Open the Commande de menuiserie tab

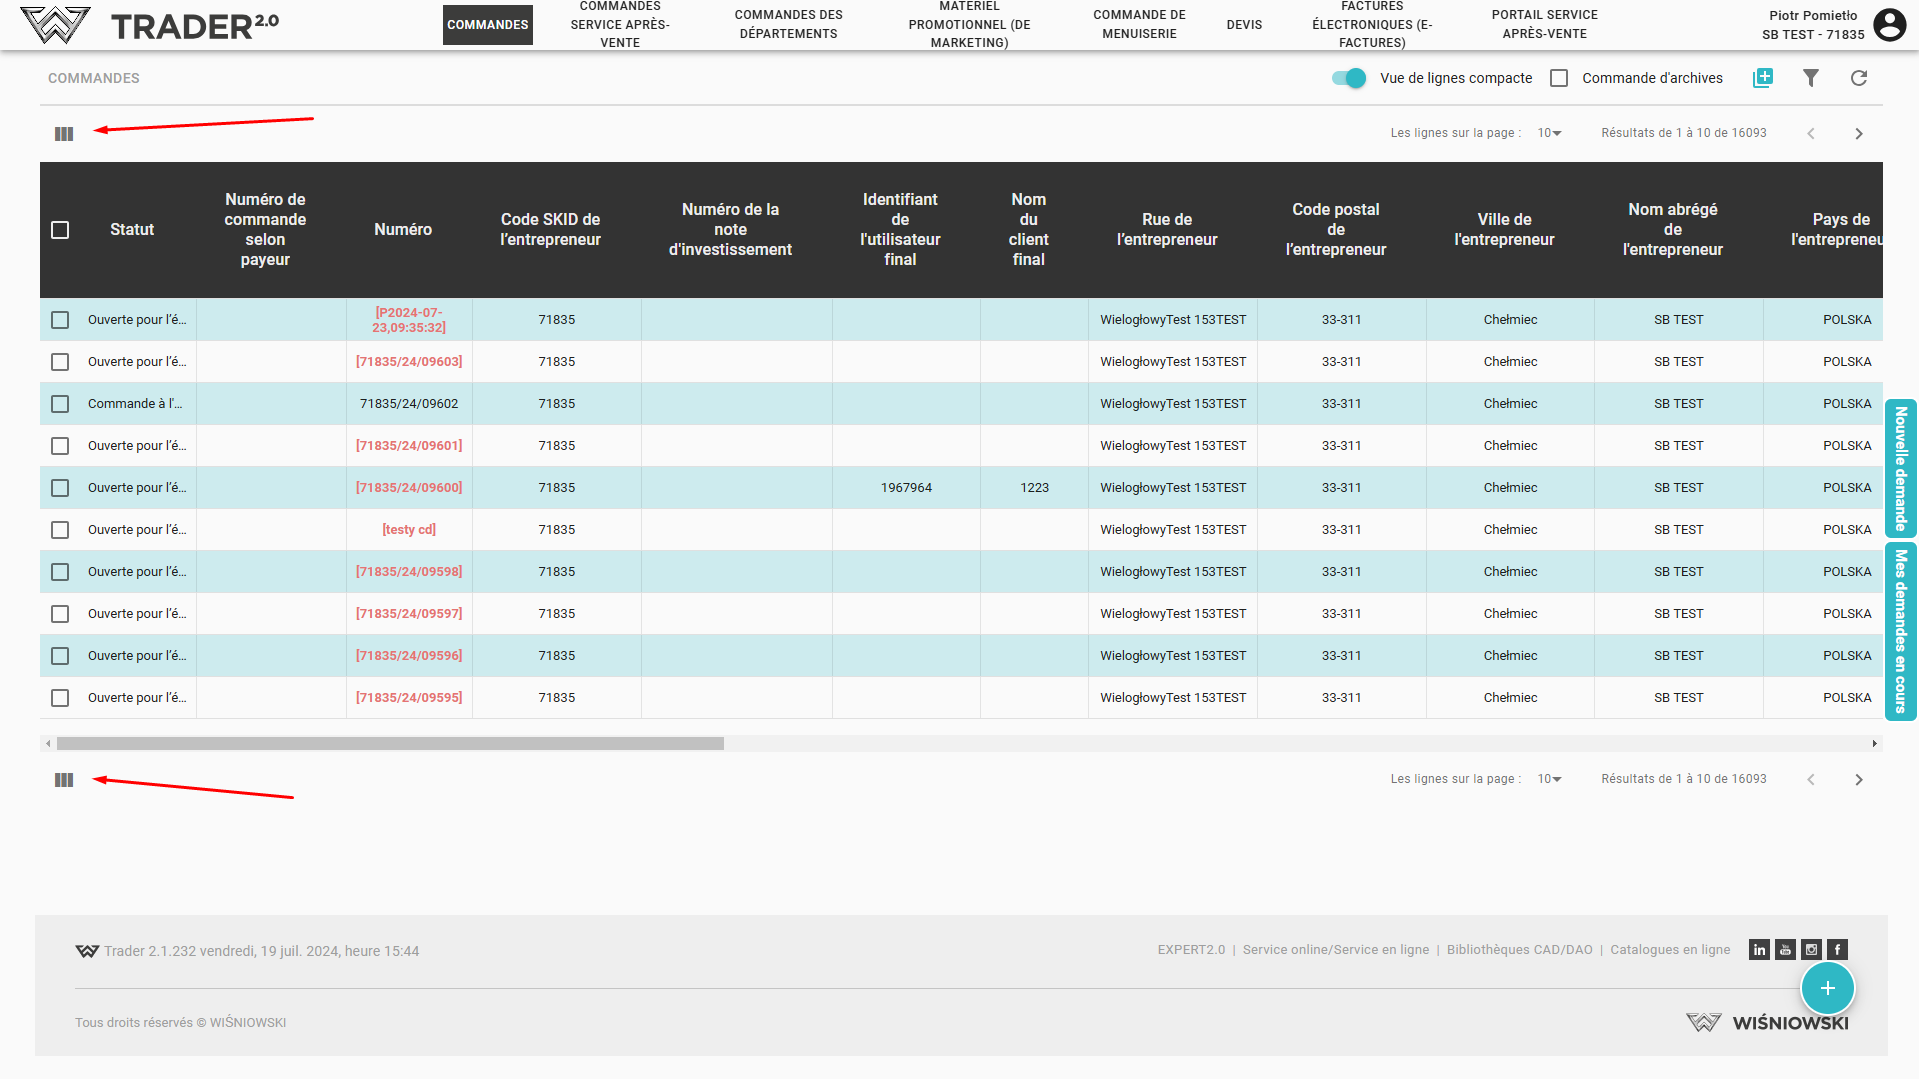pos(1139,25)
